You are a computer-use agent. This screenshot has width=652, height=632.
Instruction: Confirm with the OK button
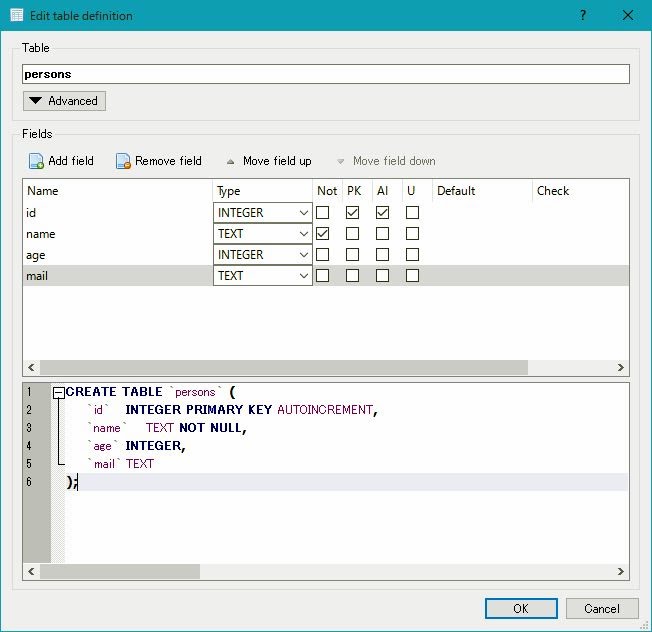pyautogui.click(x=520, y=608)
